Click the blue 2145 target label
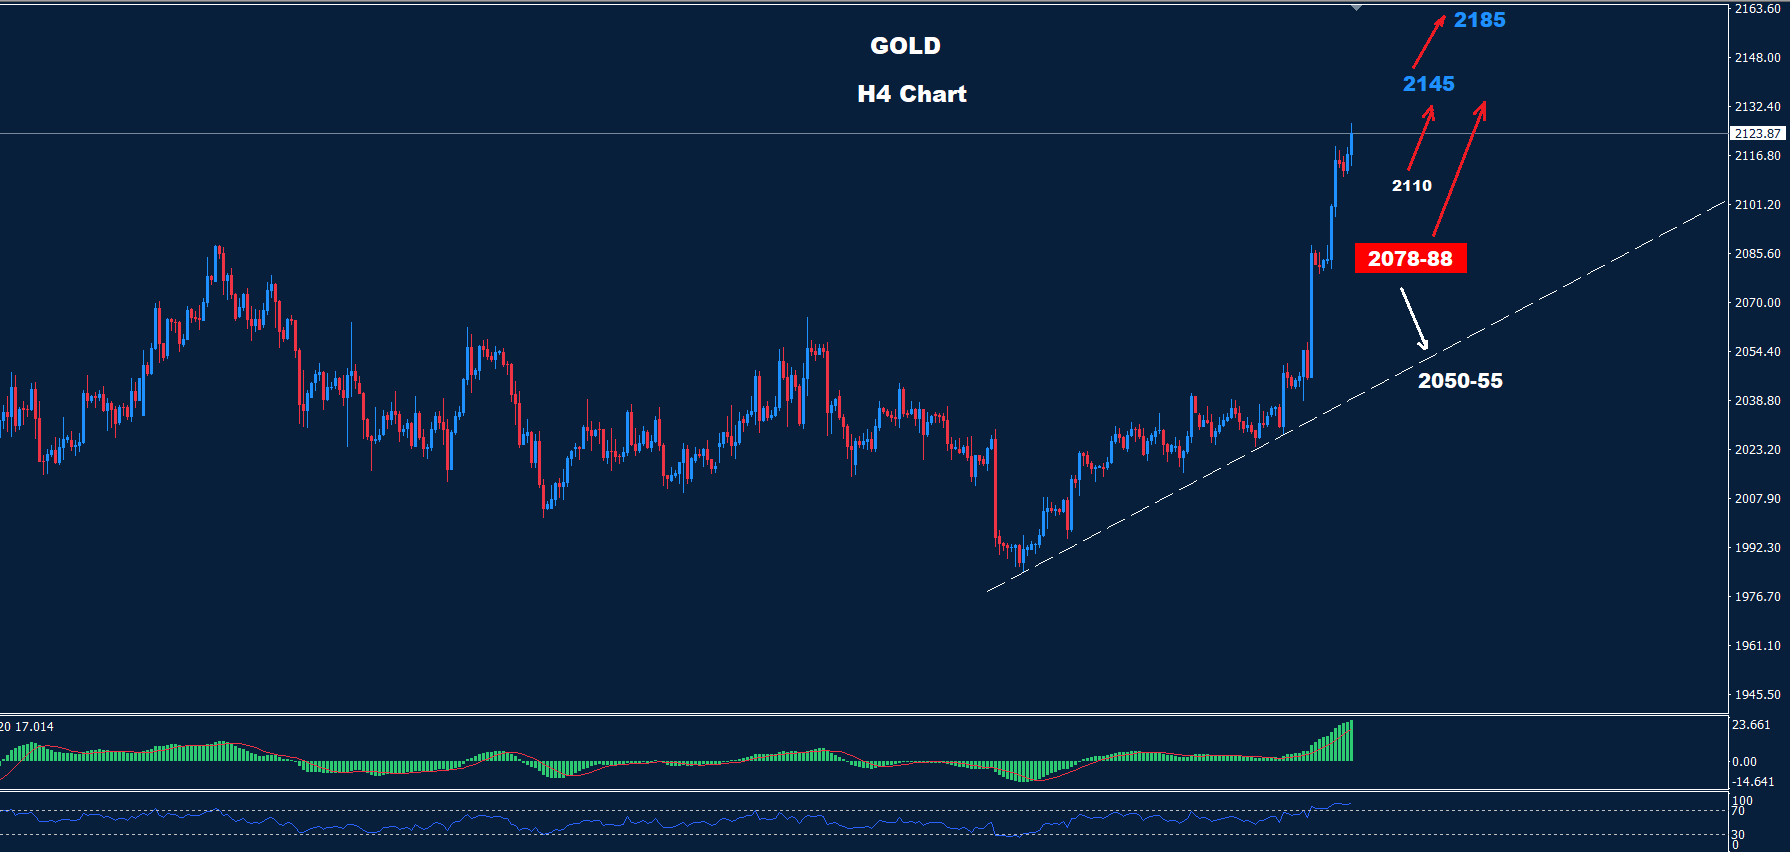 click(x=1428, y=84)
